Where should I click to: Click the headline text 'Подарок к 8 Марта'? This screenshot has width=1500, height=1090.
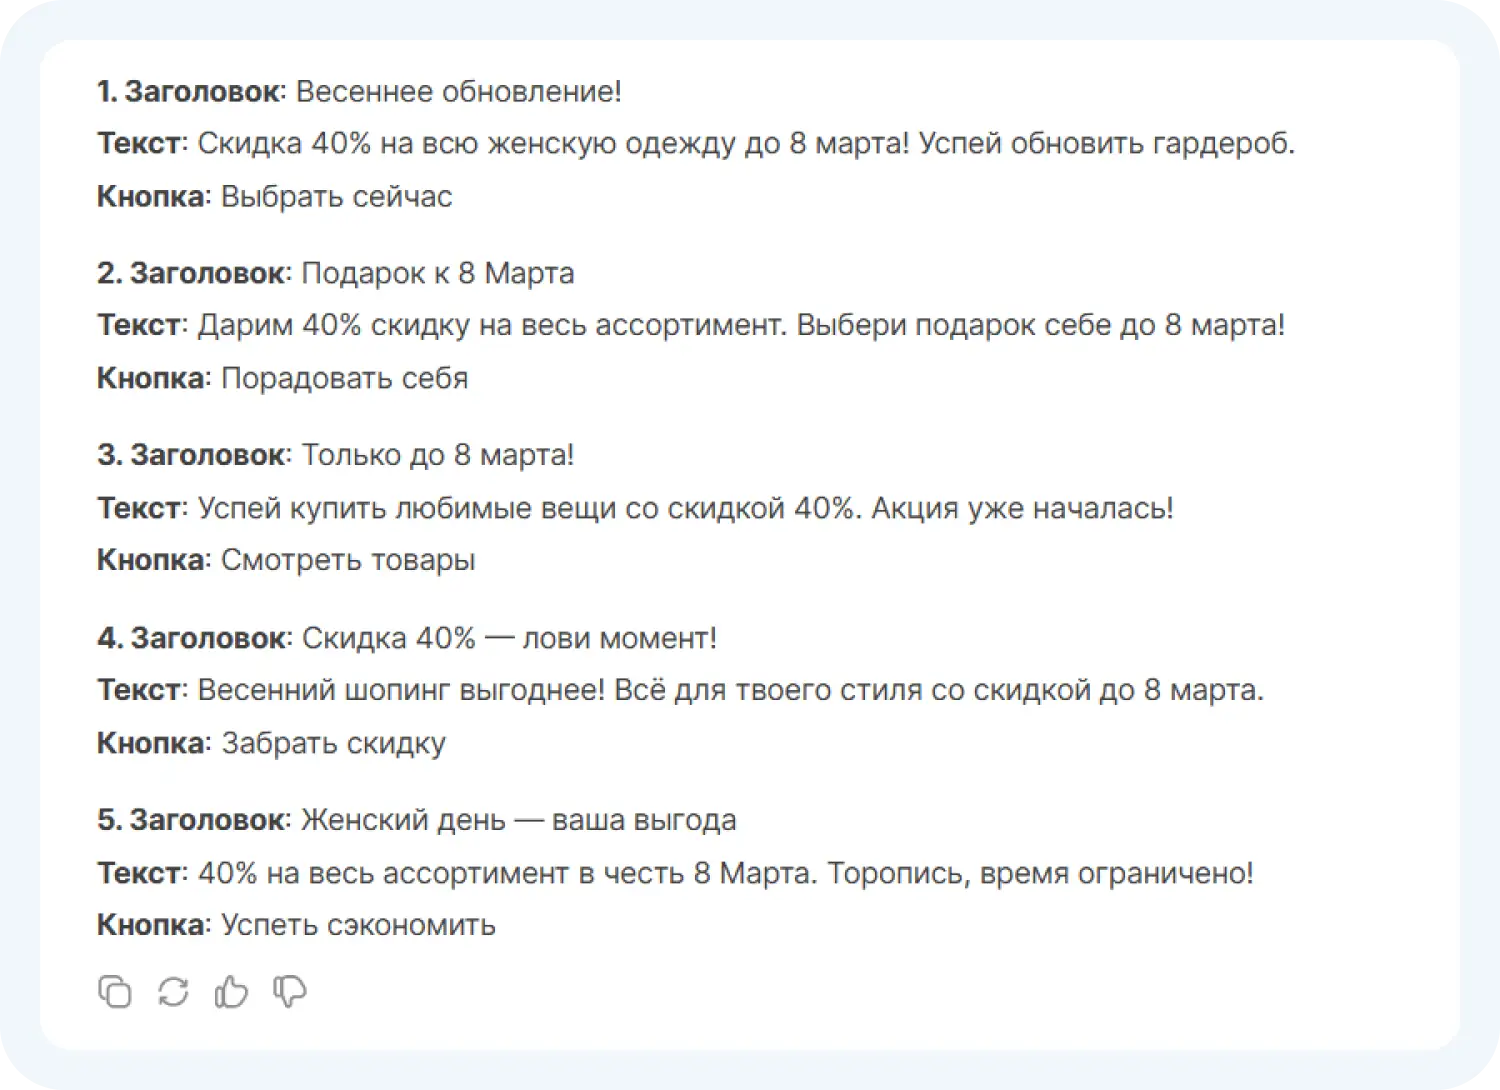437,274
